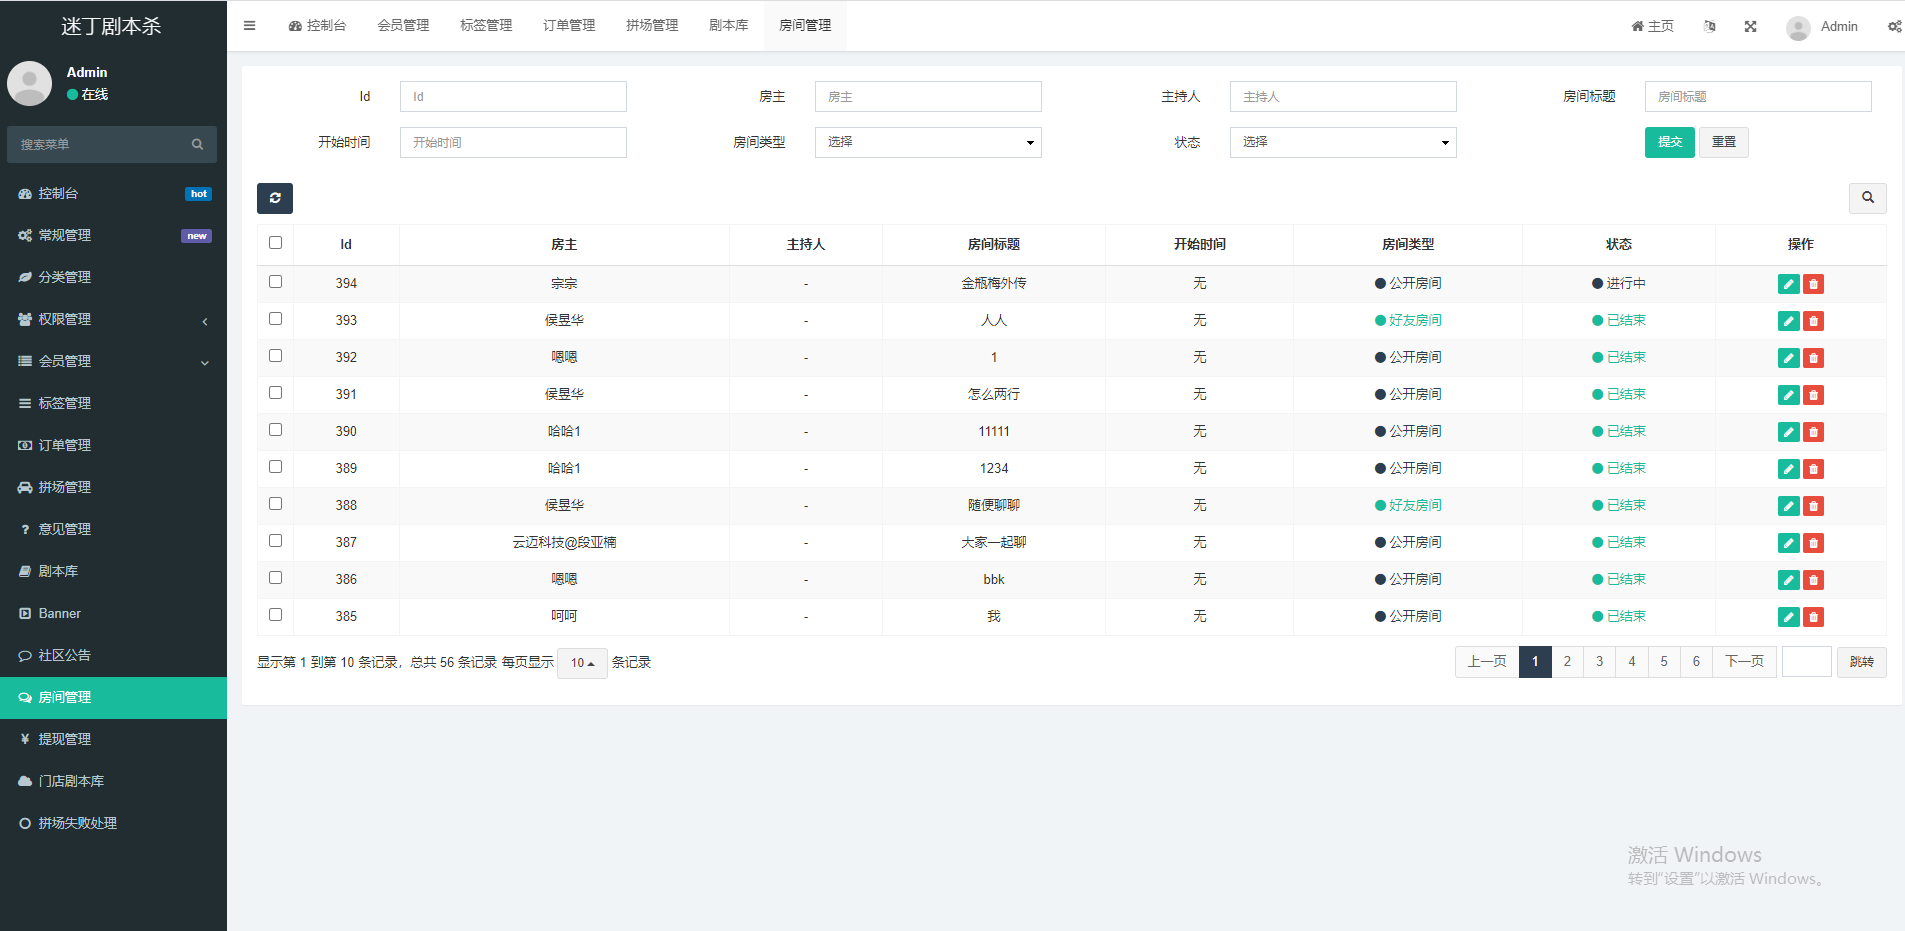This screenshot has height=931, width=1905.
Task: Open the 状态 dropdown filter
Action: tap(1342, 142)
